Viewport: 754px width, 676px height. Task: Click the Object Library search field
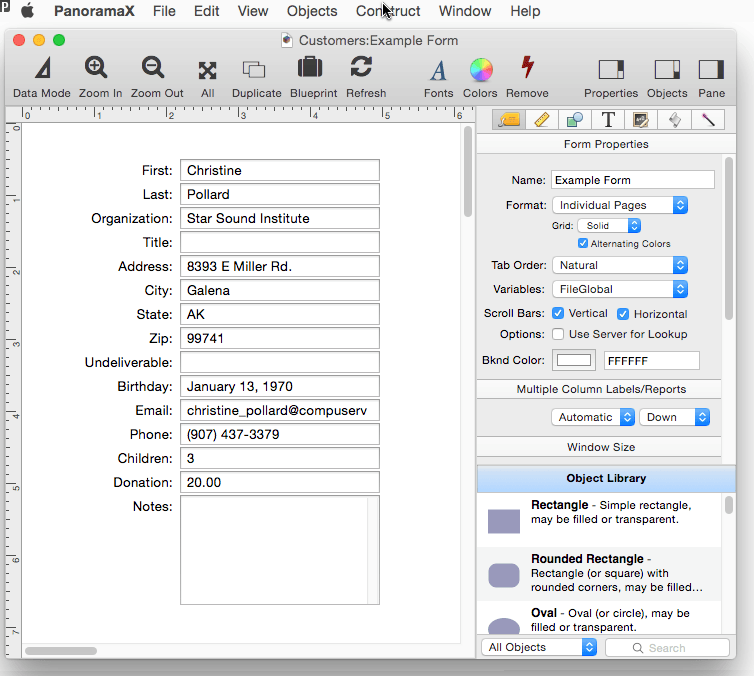[x=667, y=648]
